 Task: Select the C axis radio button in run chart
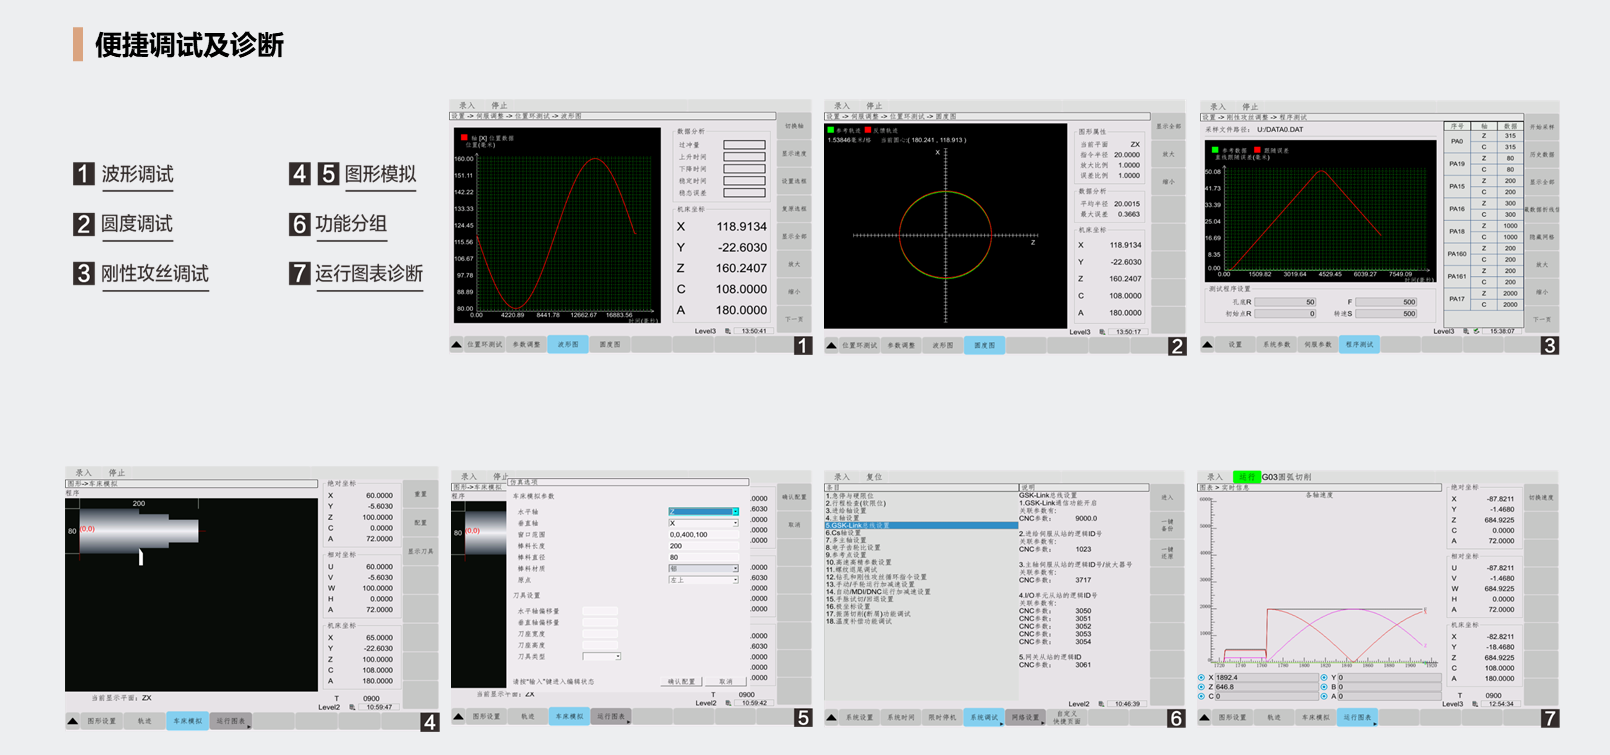[x=1202, y=696]
